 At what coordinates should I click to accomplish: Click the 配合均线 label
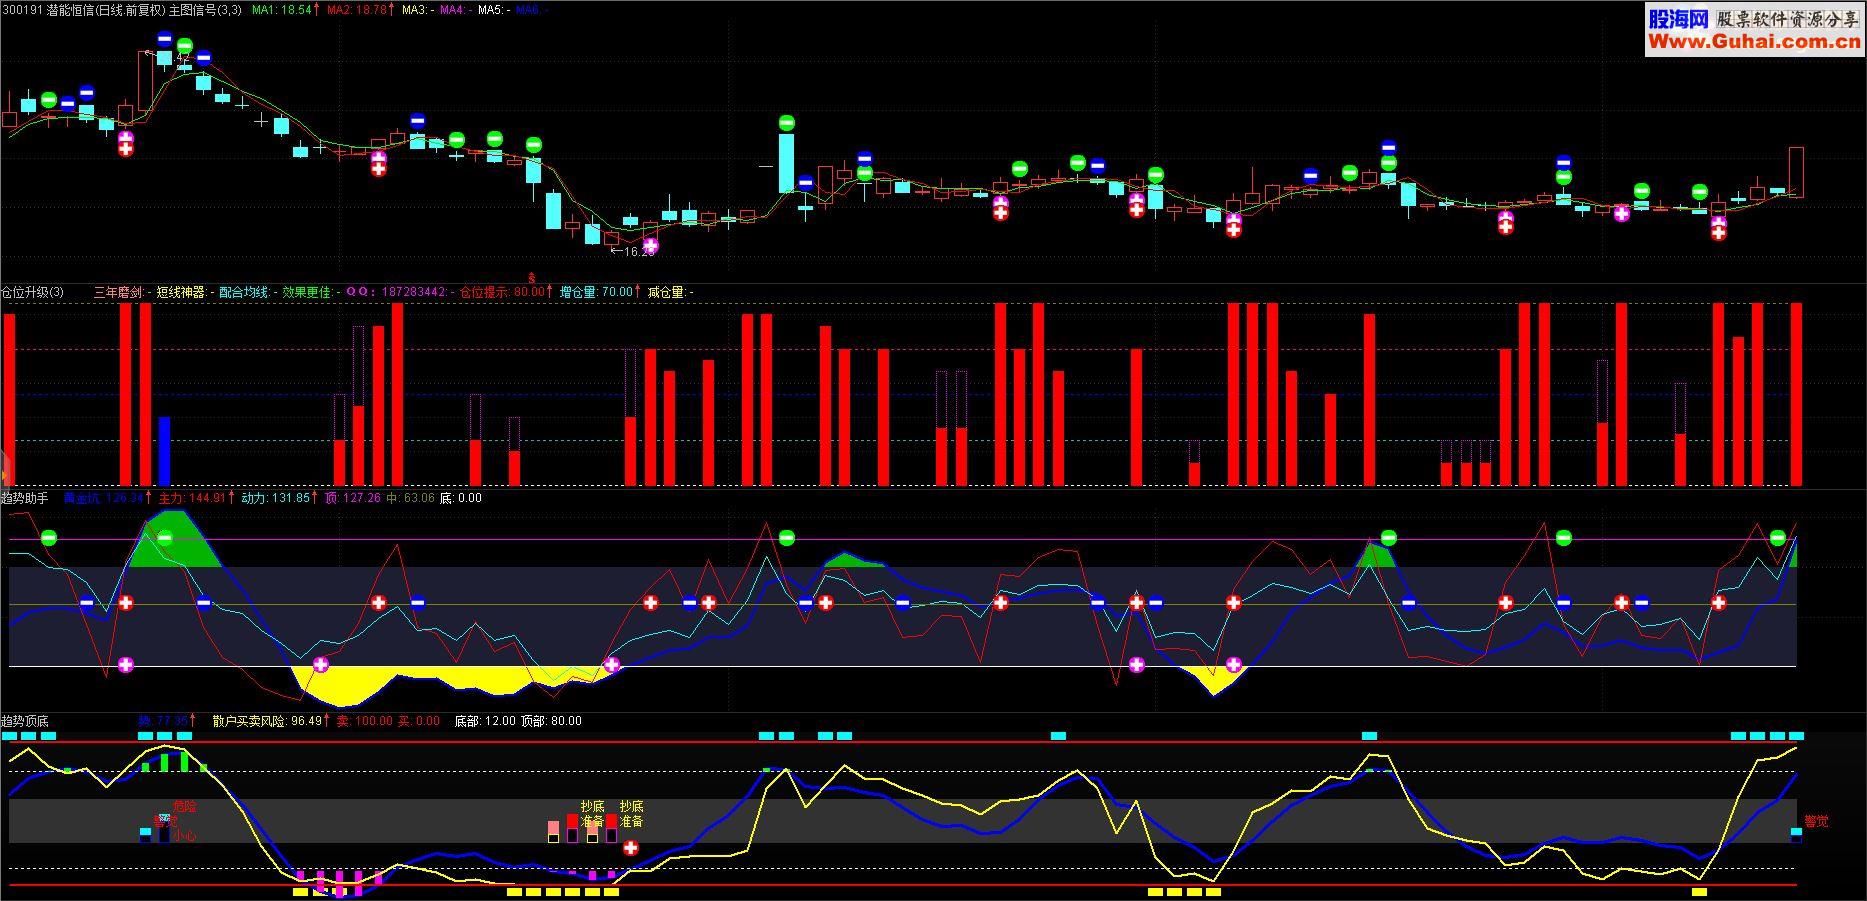click(x=245, y=292)
